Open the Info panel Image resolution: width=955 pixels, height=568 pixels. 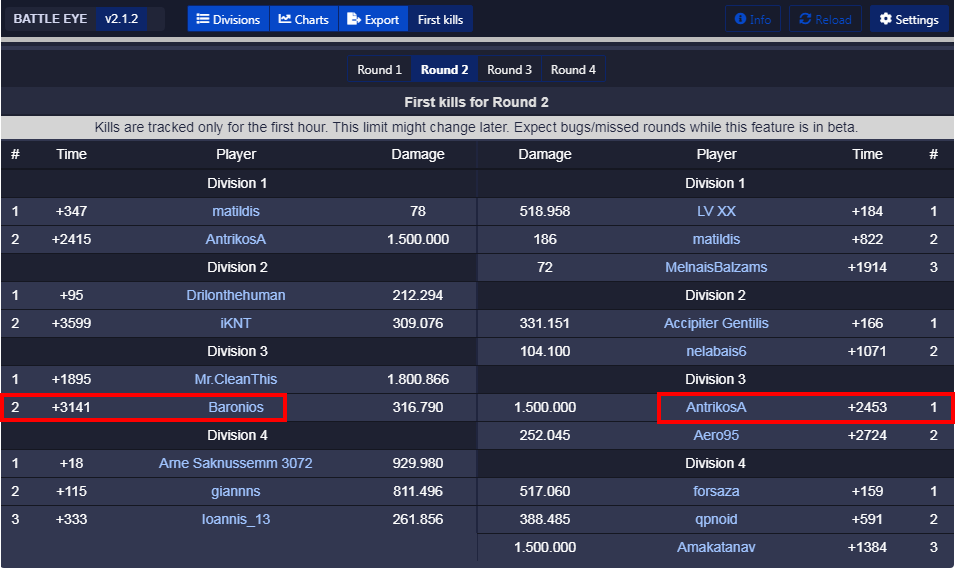pos(753,19)
